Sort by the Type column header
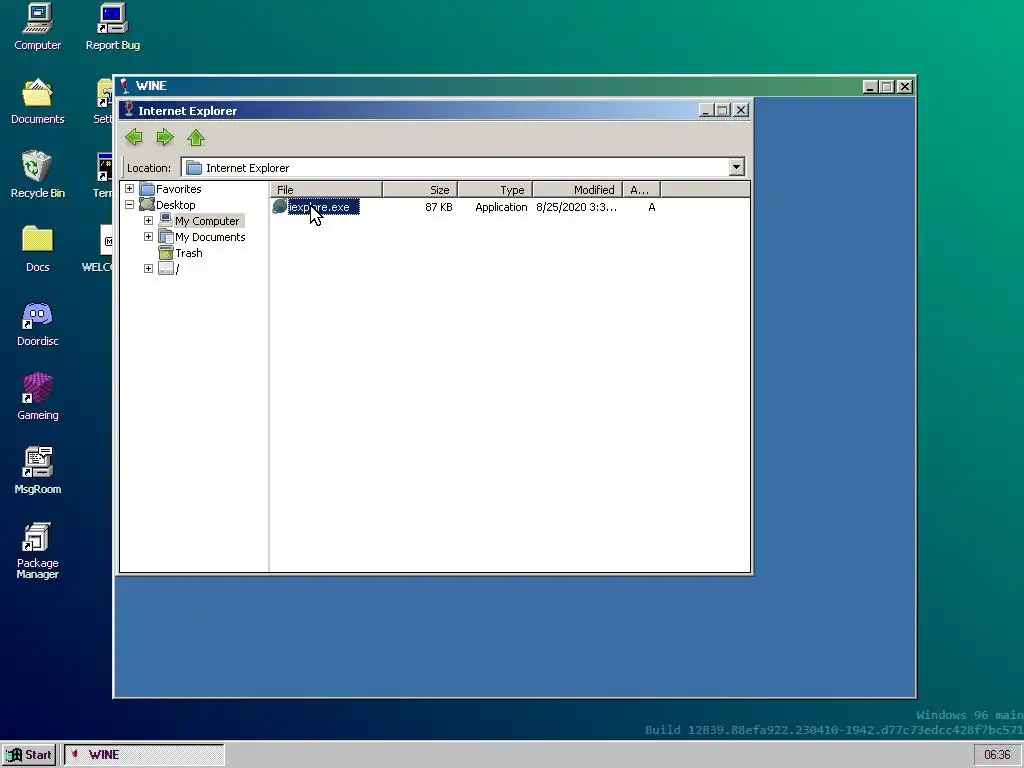Viewport: 1024px width, 768px height. pos(495,189)
